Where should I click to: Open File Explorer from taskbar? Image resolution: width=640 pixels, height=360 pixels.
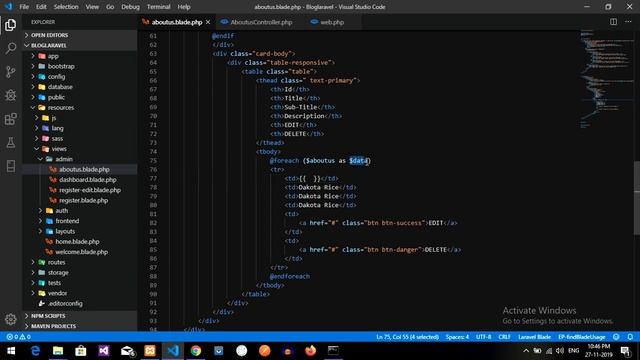click(x=58, y=351)
